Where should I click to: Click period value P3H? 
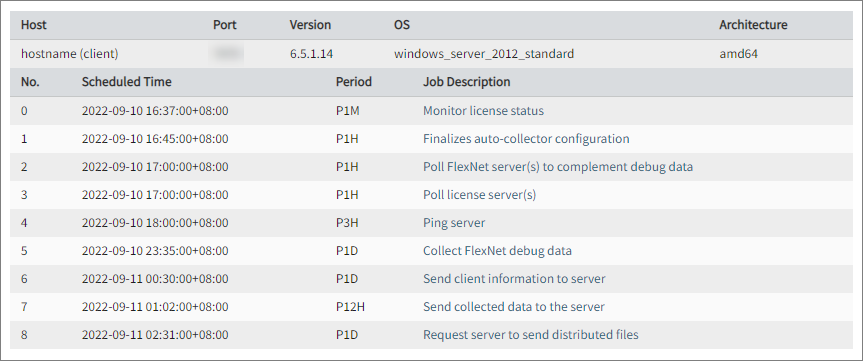[x=347, y=223]
